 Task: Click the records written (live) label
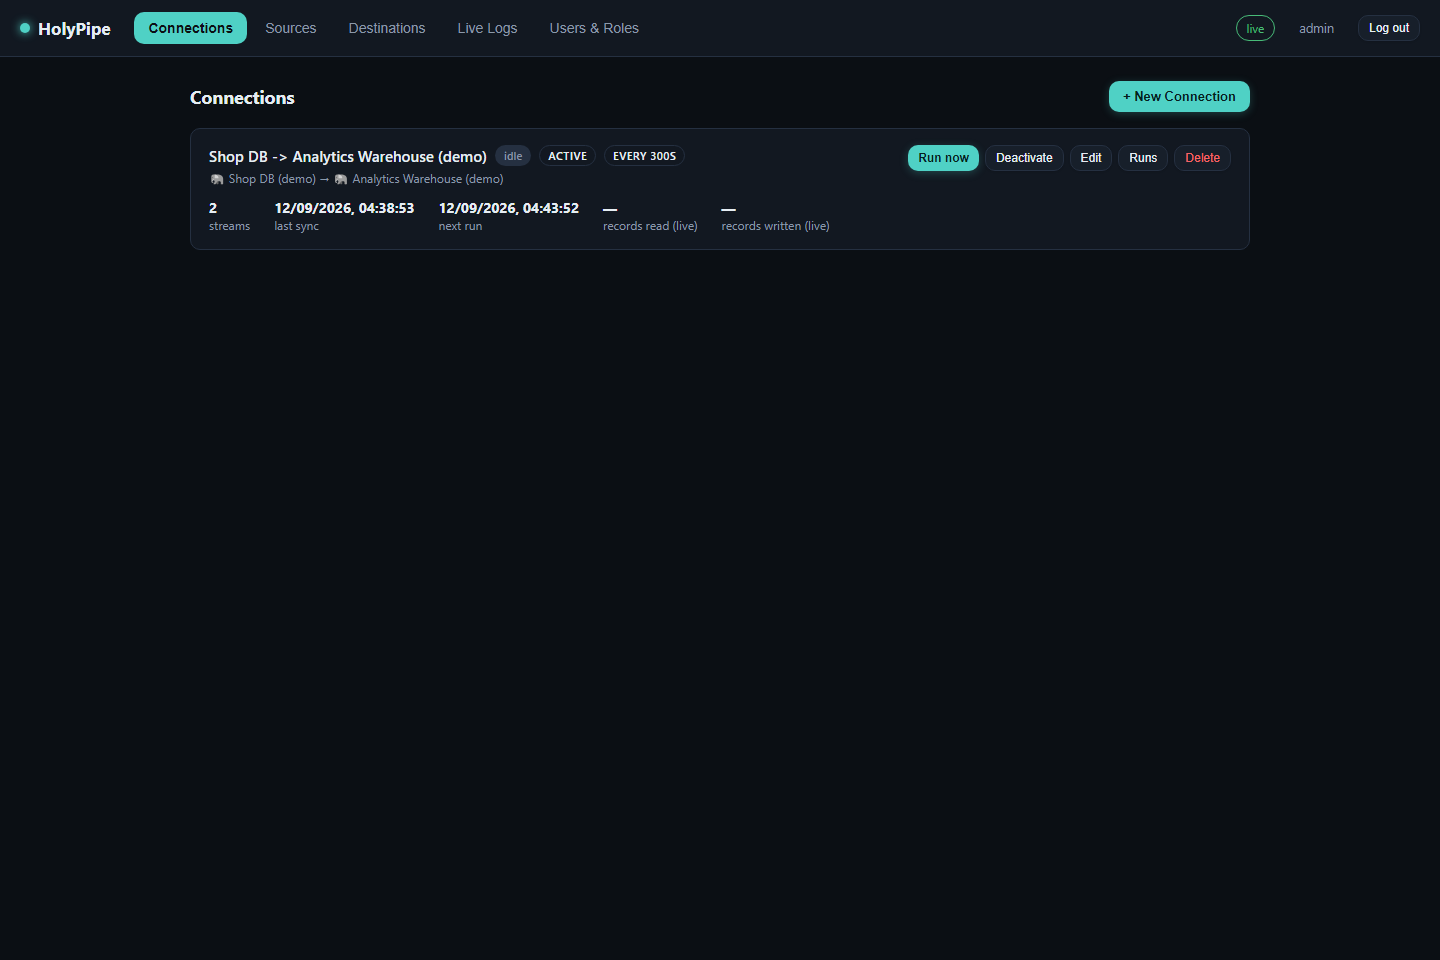click(x=775, y=226)
